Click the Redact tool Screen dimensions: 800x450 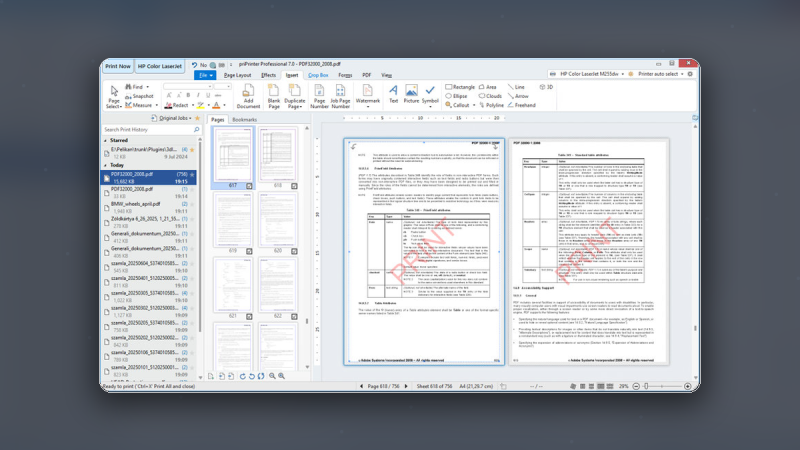177,105
